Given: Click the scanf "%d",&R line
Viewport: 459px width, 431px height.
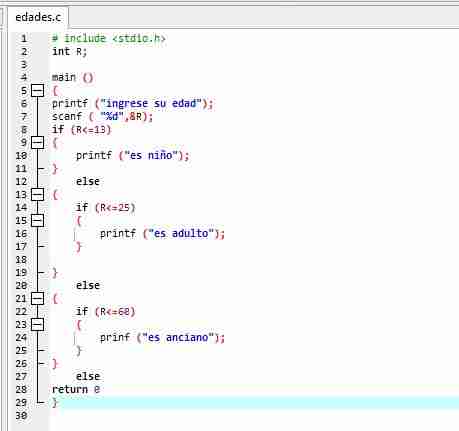Looking at the screenshot, I should (102, 116).
